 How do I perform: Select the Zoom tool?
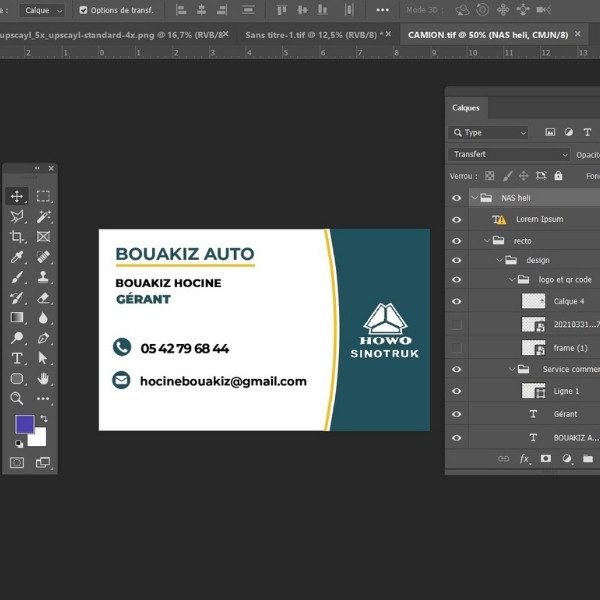tap(17, 398)
